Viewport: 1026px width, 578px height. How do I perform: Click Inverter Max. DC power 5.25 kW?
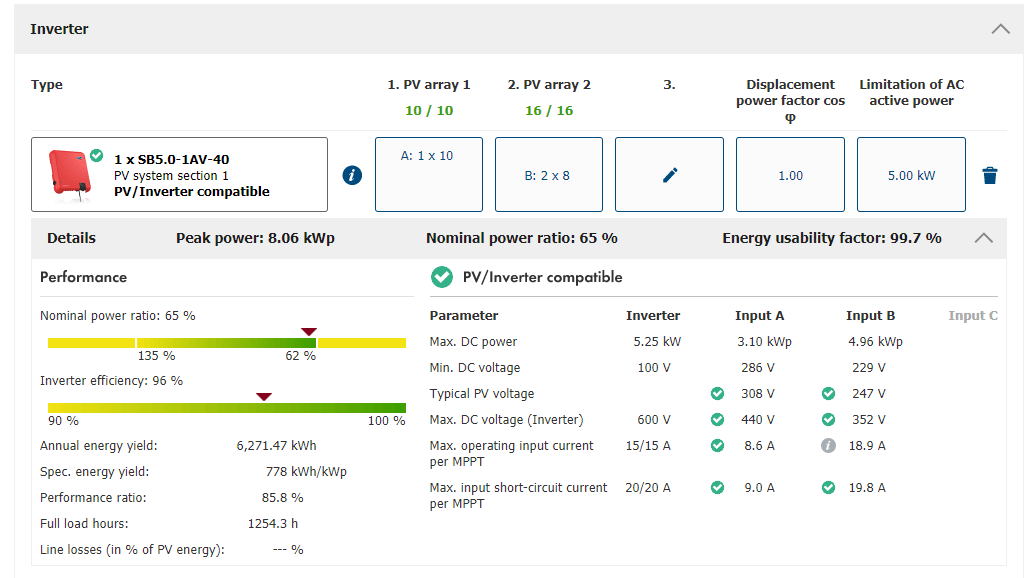(x=657, y=342)
